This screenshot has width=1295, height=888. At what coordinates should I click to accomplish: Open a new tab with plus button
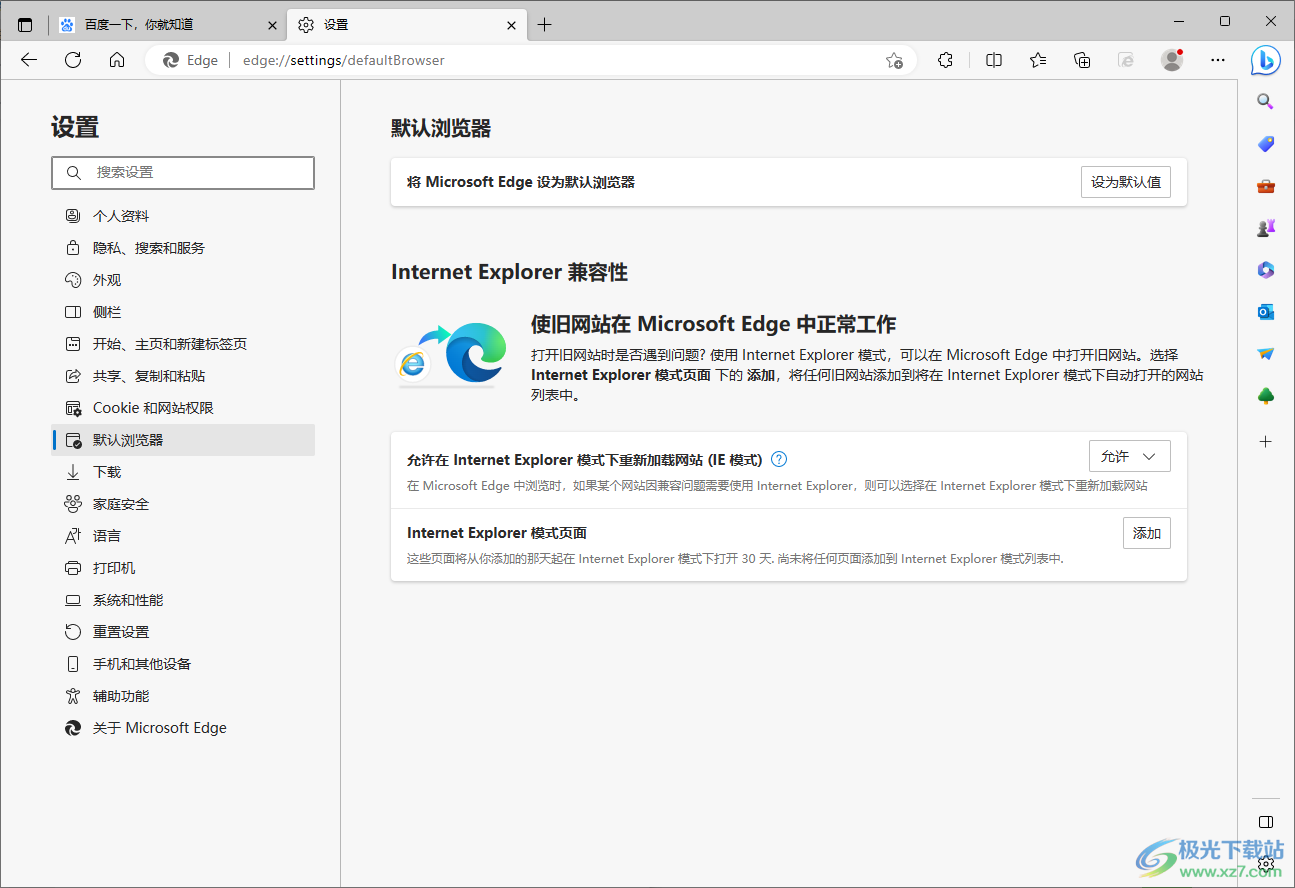pos(544,25)
